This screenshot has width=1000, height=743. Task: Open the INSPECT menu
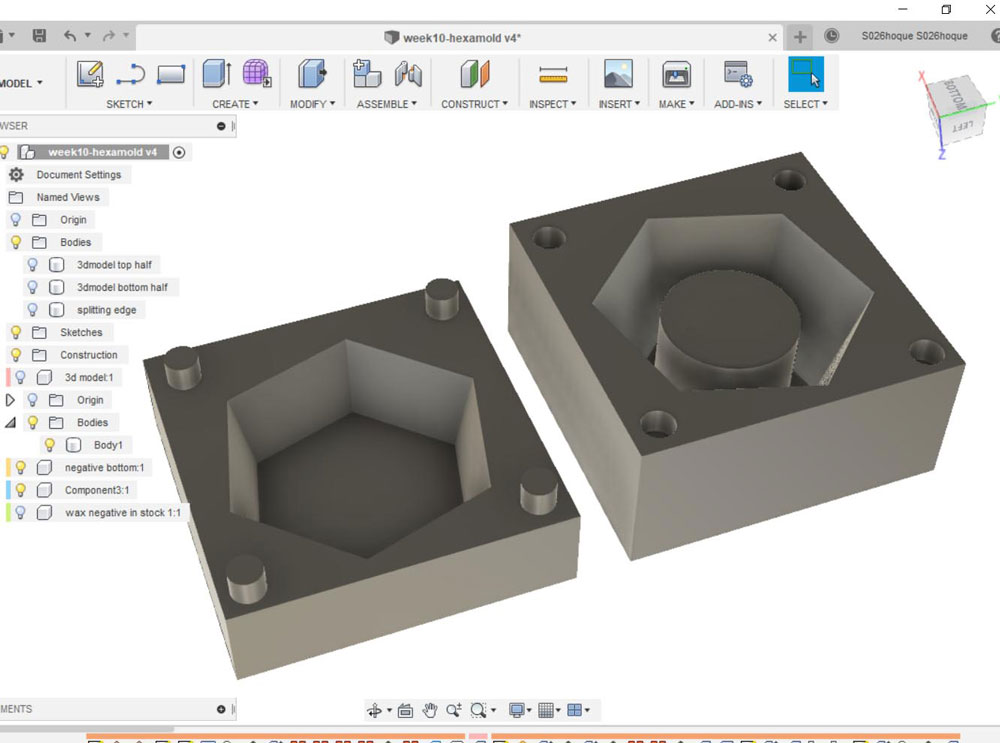pyautogui.click(x=552, y=104)
